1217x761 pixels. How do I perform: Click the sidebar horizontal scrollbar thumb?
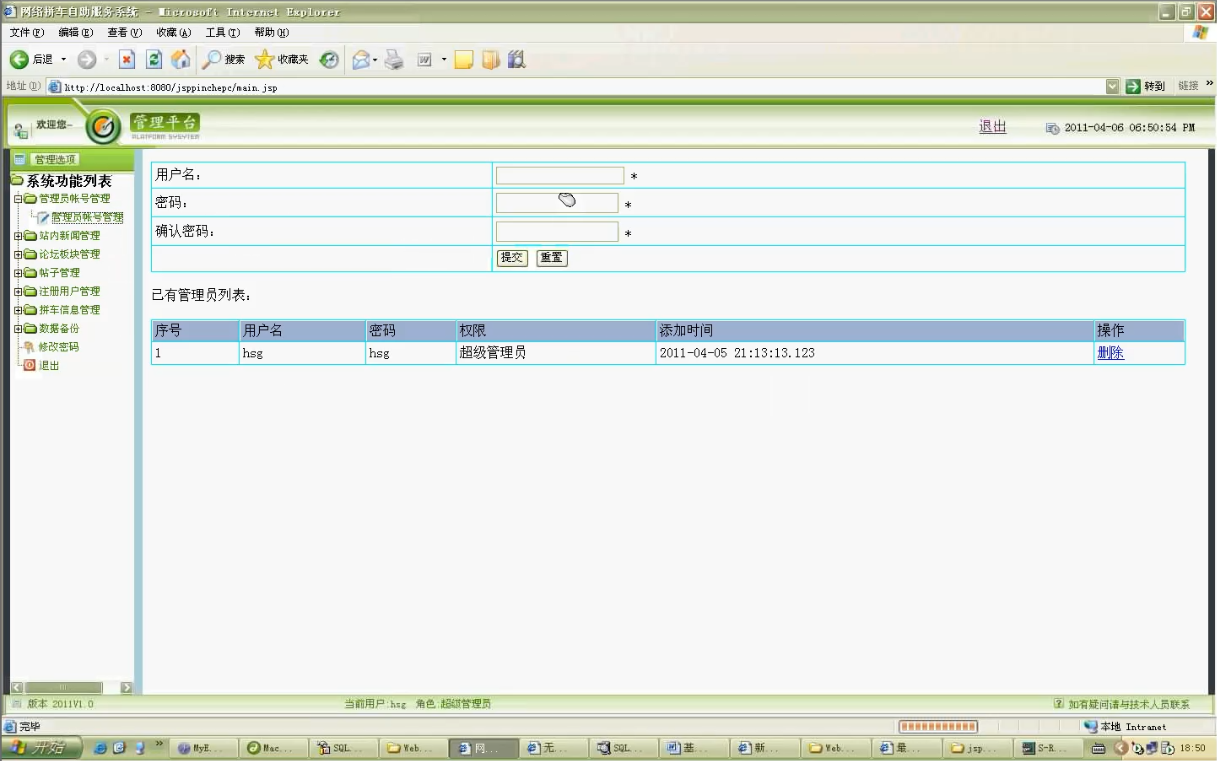coord(63,688)
